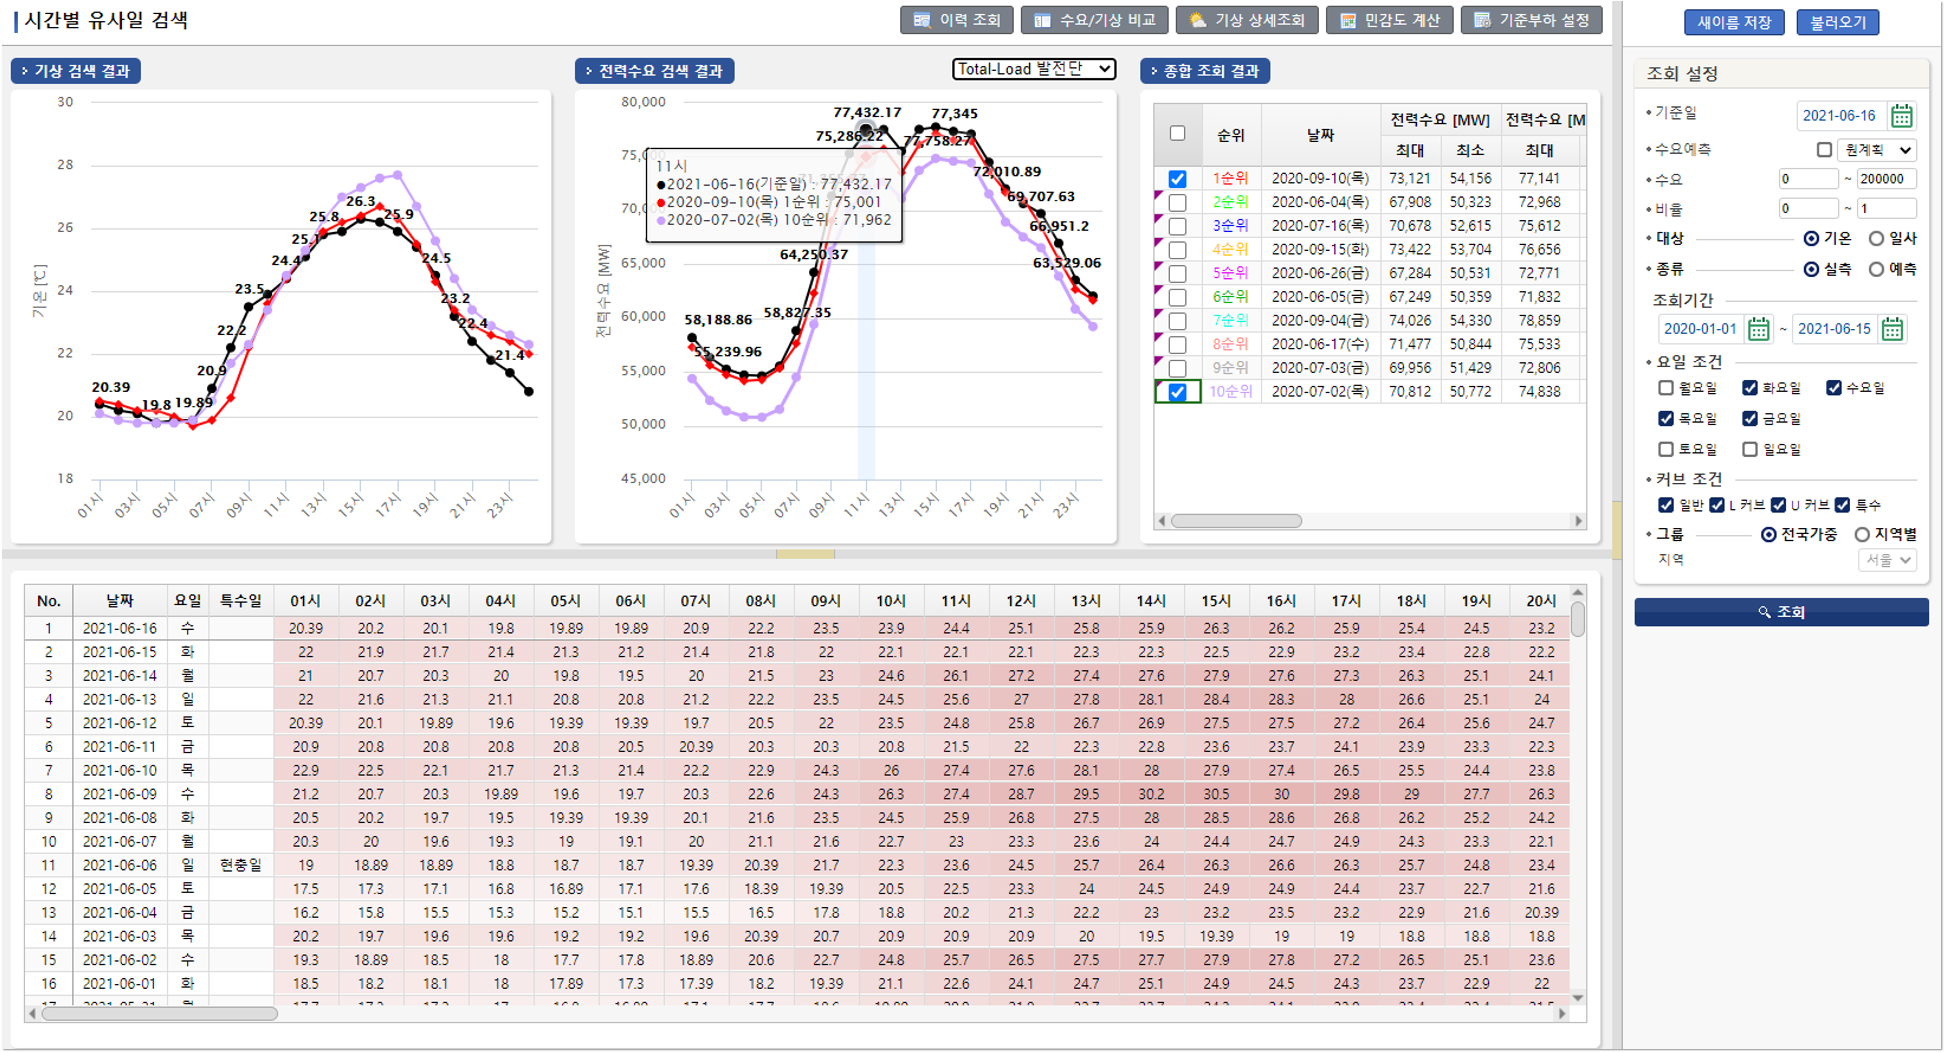
Task: Open calendar picker for 기준일 date
Action: click(1901, 116)
